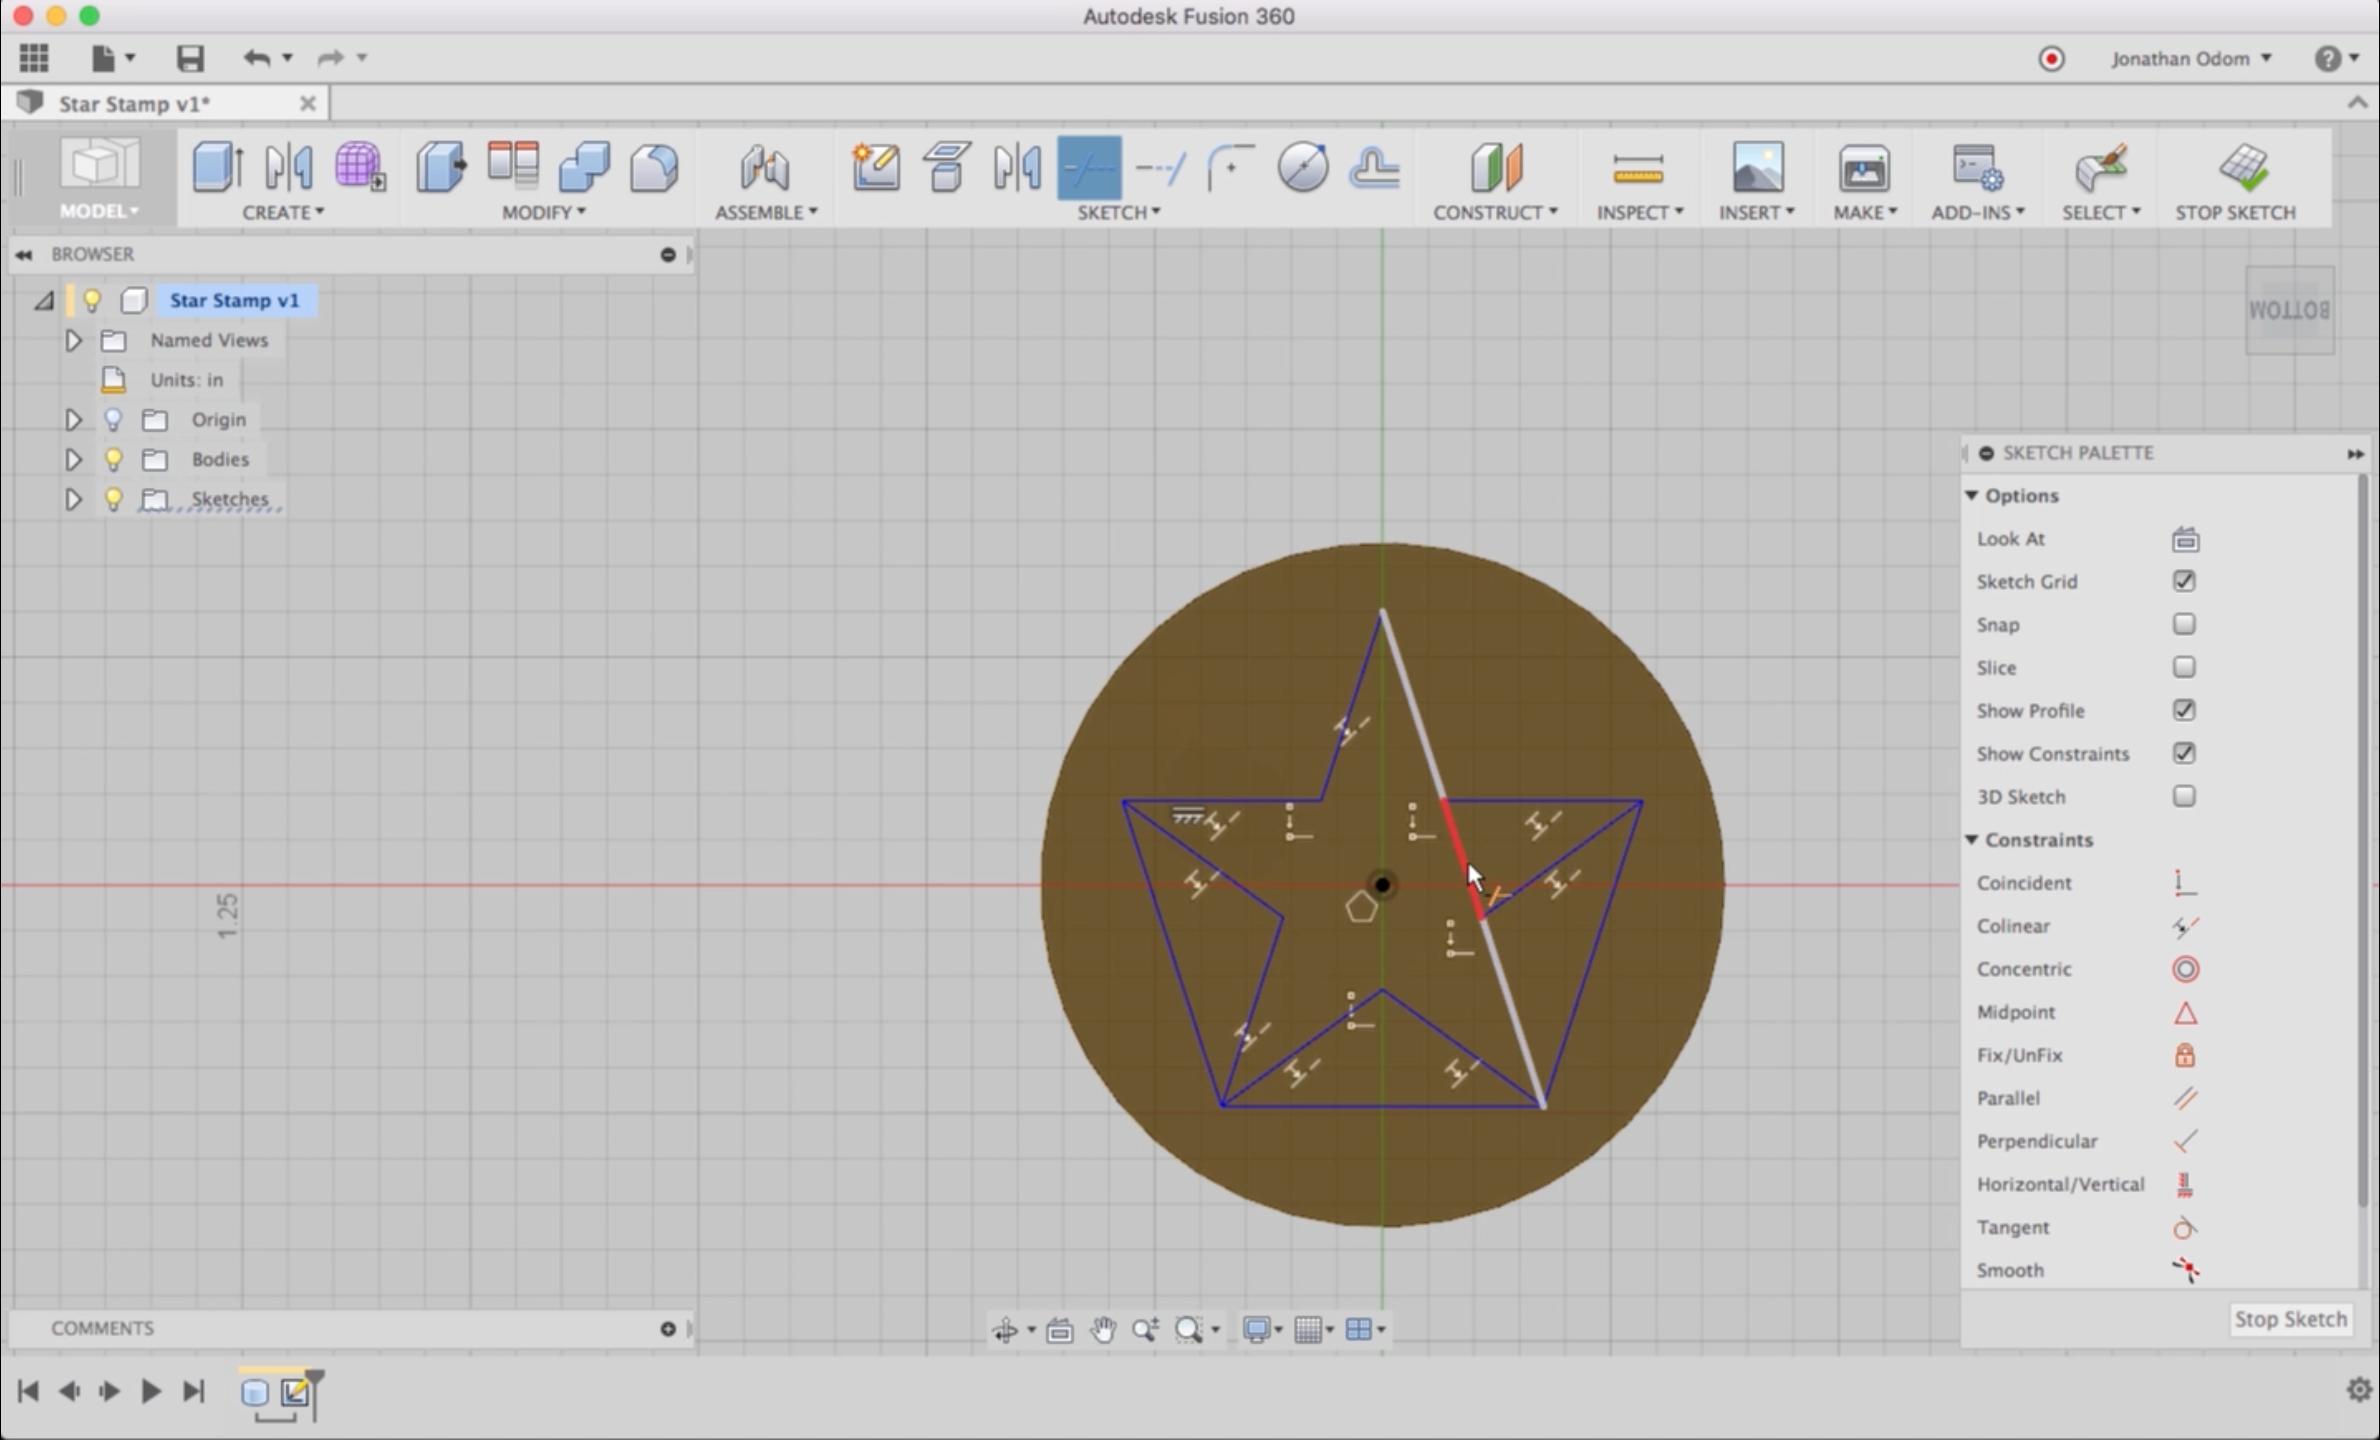Click the Undo arrow icon
2380x1440 pixels.
pyautogui.click(x=256, y=58)
